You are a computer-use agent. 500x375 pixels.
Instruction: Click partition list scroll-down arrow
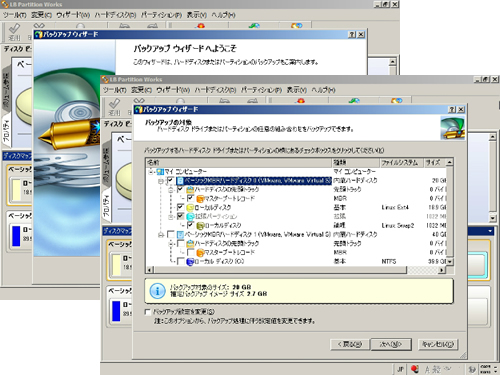point(450,262)
